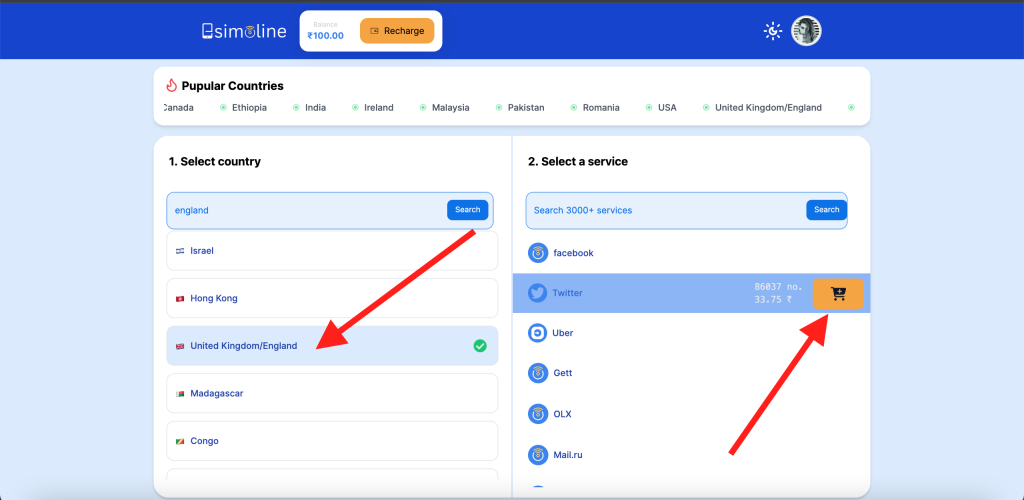Click the Uber service icon
This screenshot has width=1024, height=500.
(x=537, y=333)
